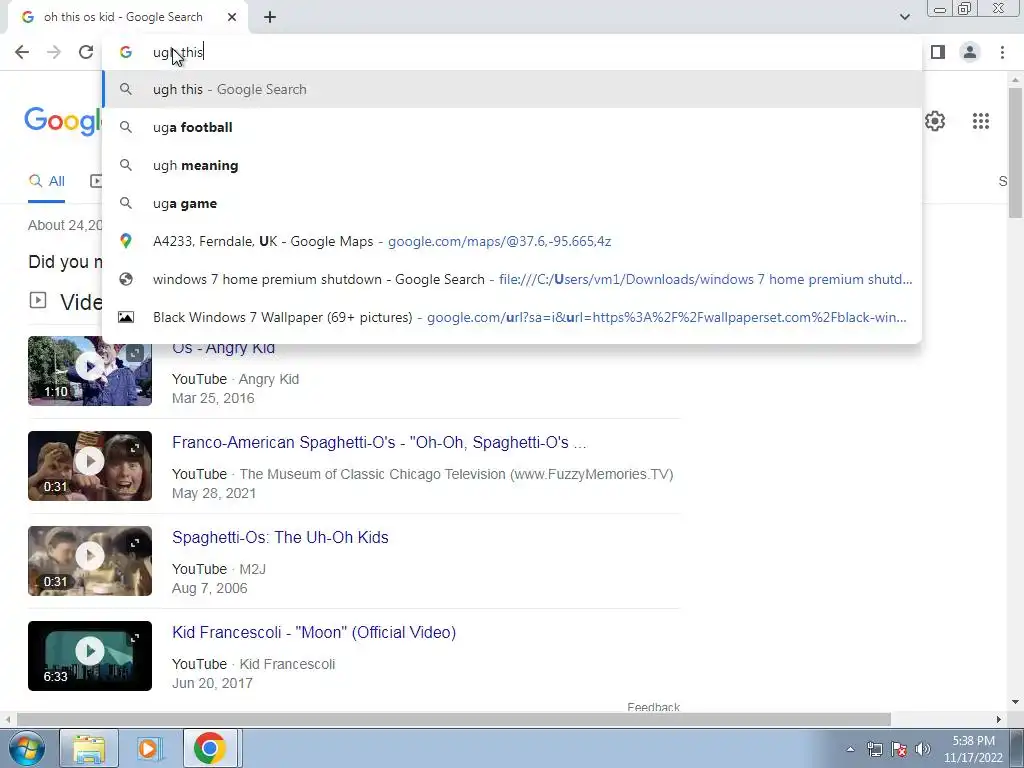Open a new tab with the plus button
This screenshot has width=1024, height=768.
pos(270,18)
